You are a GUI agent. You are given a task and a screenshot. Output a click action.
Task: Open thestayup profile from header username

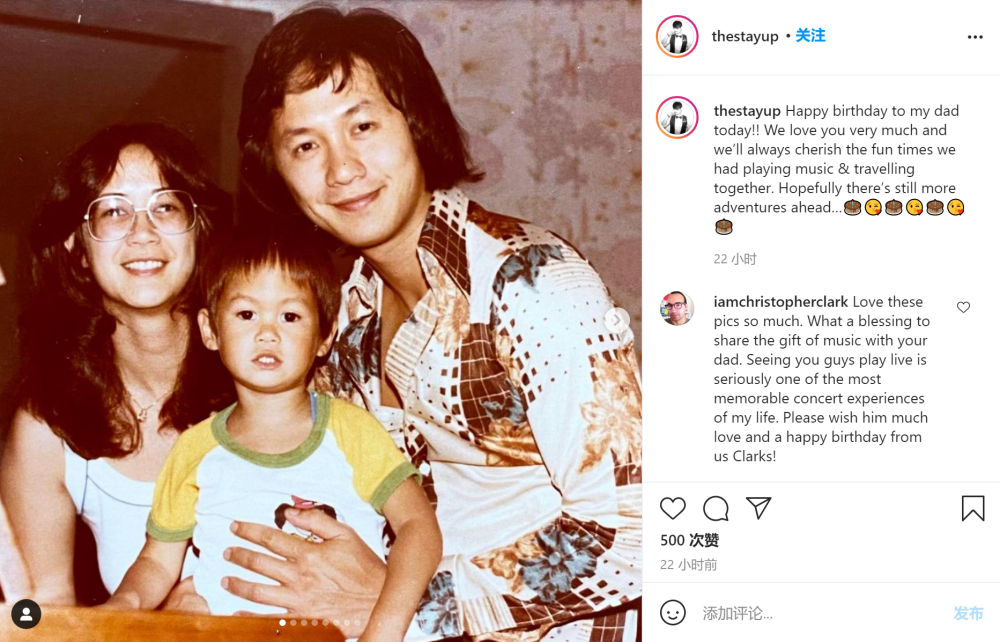click(x=745, y=36)
